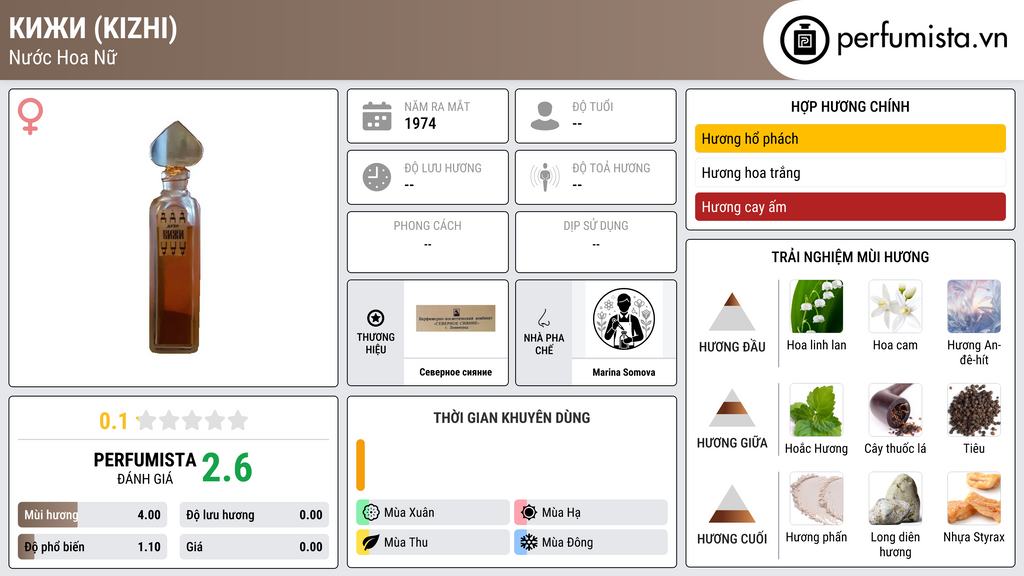This screenshot has width=1024, height=576.
Task: Select the Hoắc Hương note image
Action: pos(816,410)
